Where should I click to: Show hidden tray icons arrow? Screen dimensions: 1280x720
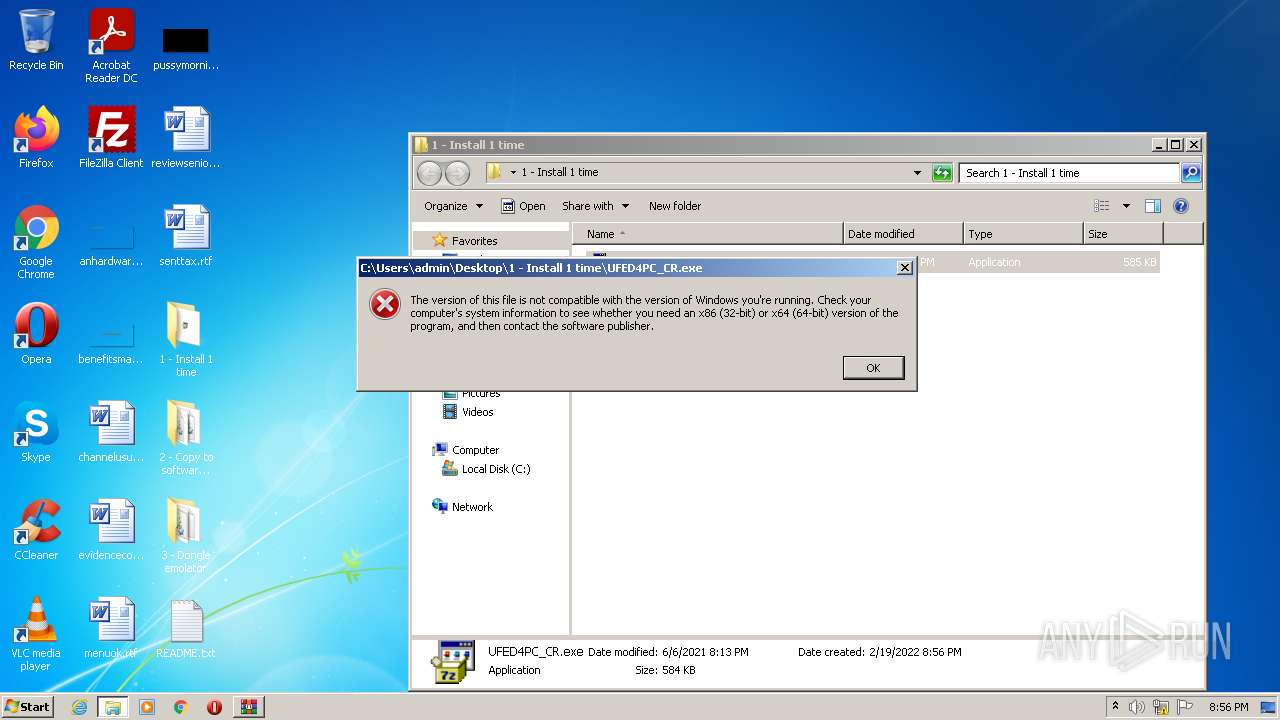click(x=1115, y=706)
